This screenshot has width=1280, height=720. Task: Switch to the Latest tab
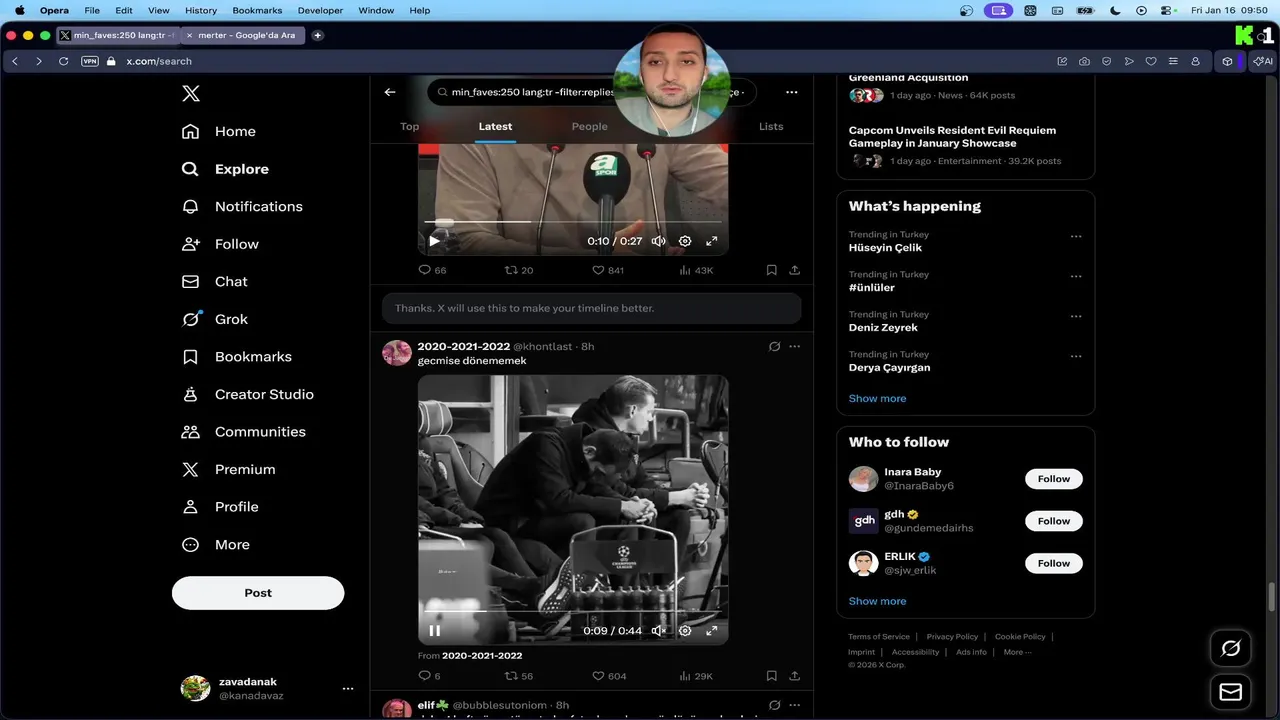(x=495, y=126)
